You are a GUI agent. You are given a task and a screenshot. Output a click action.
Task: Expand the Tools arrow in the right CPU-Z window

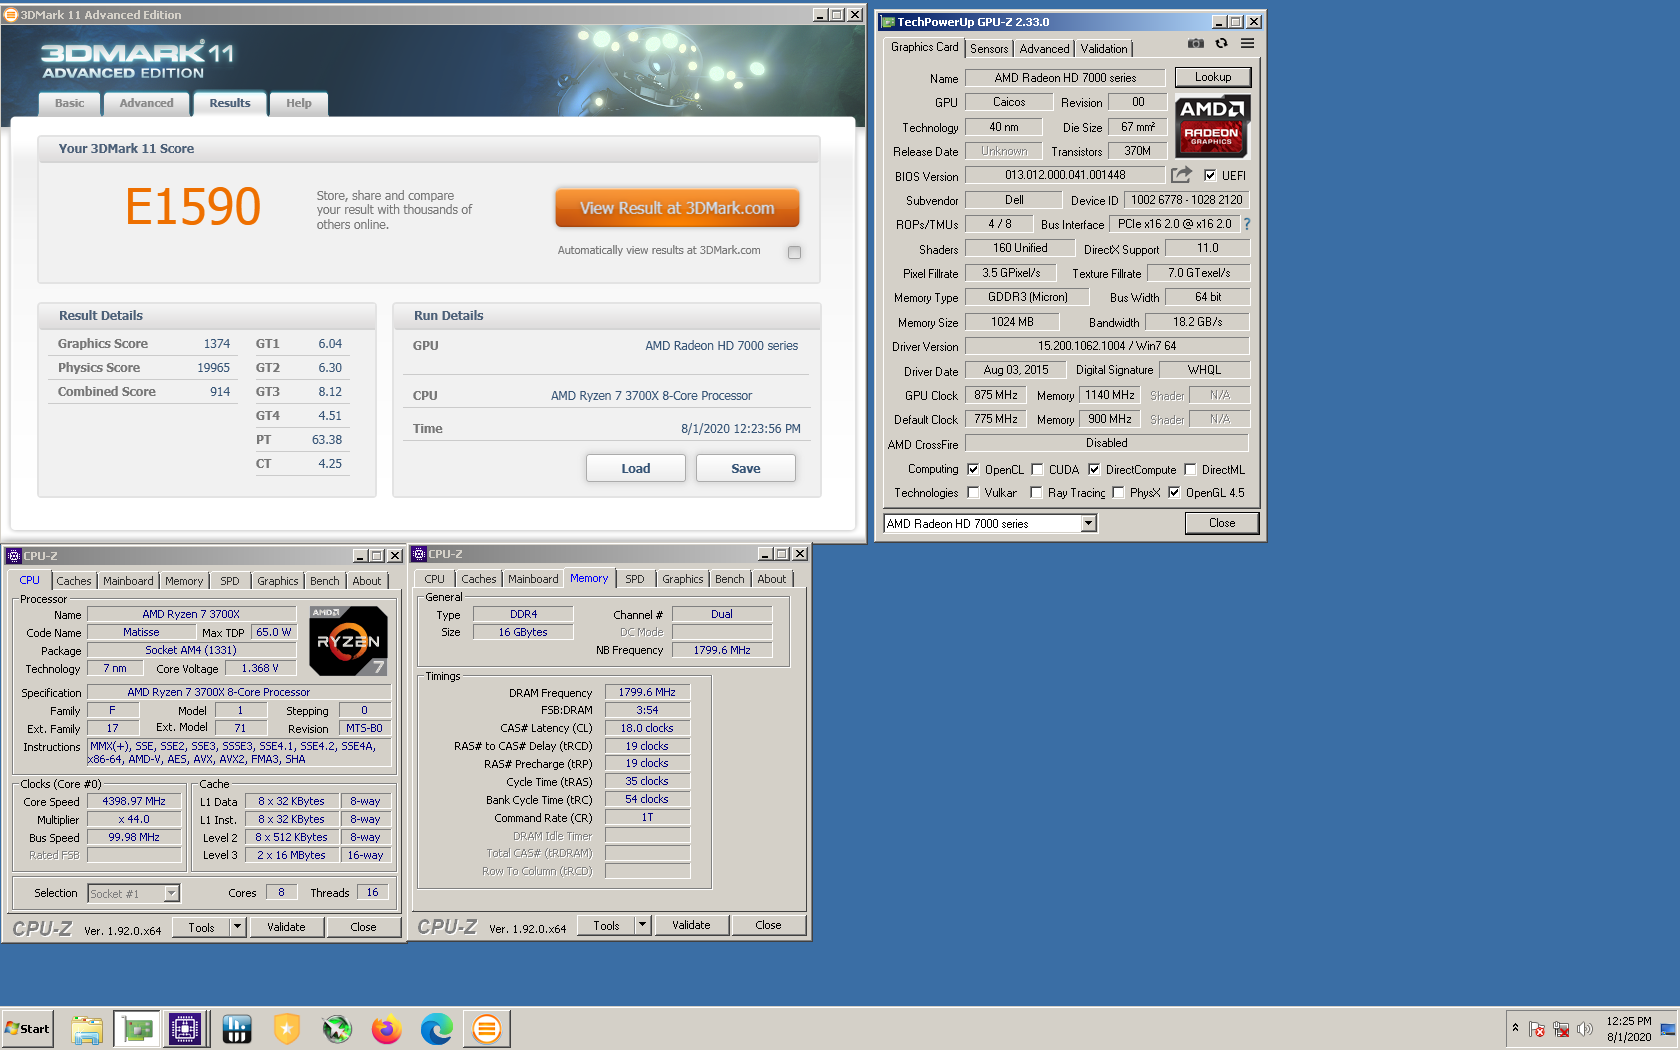point(643,925)
